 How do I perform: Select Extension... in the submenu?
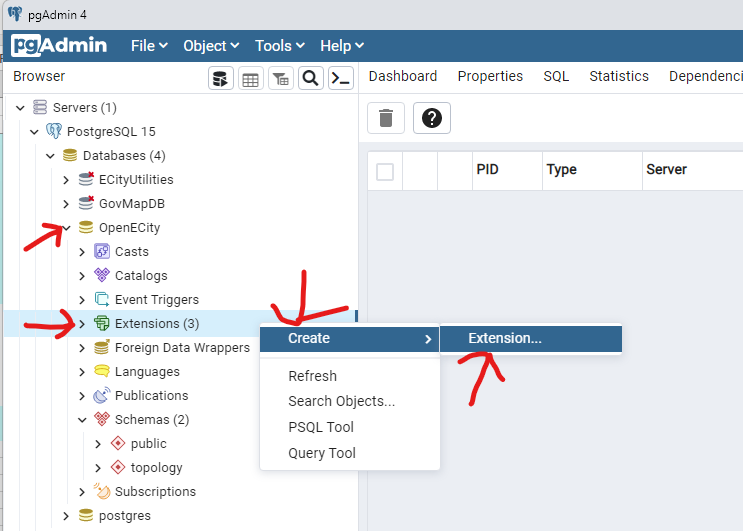point(531,338)
